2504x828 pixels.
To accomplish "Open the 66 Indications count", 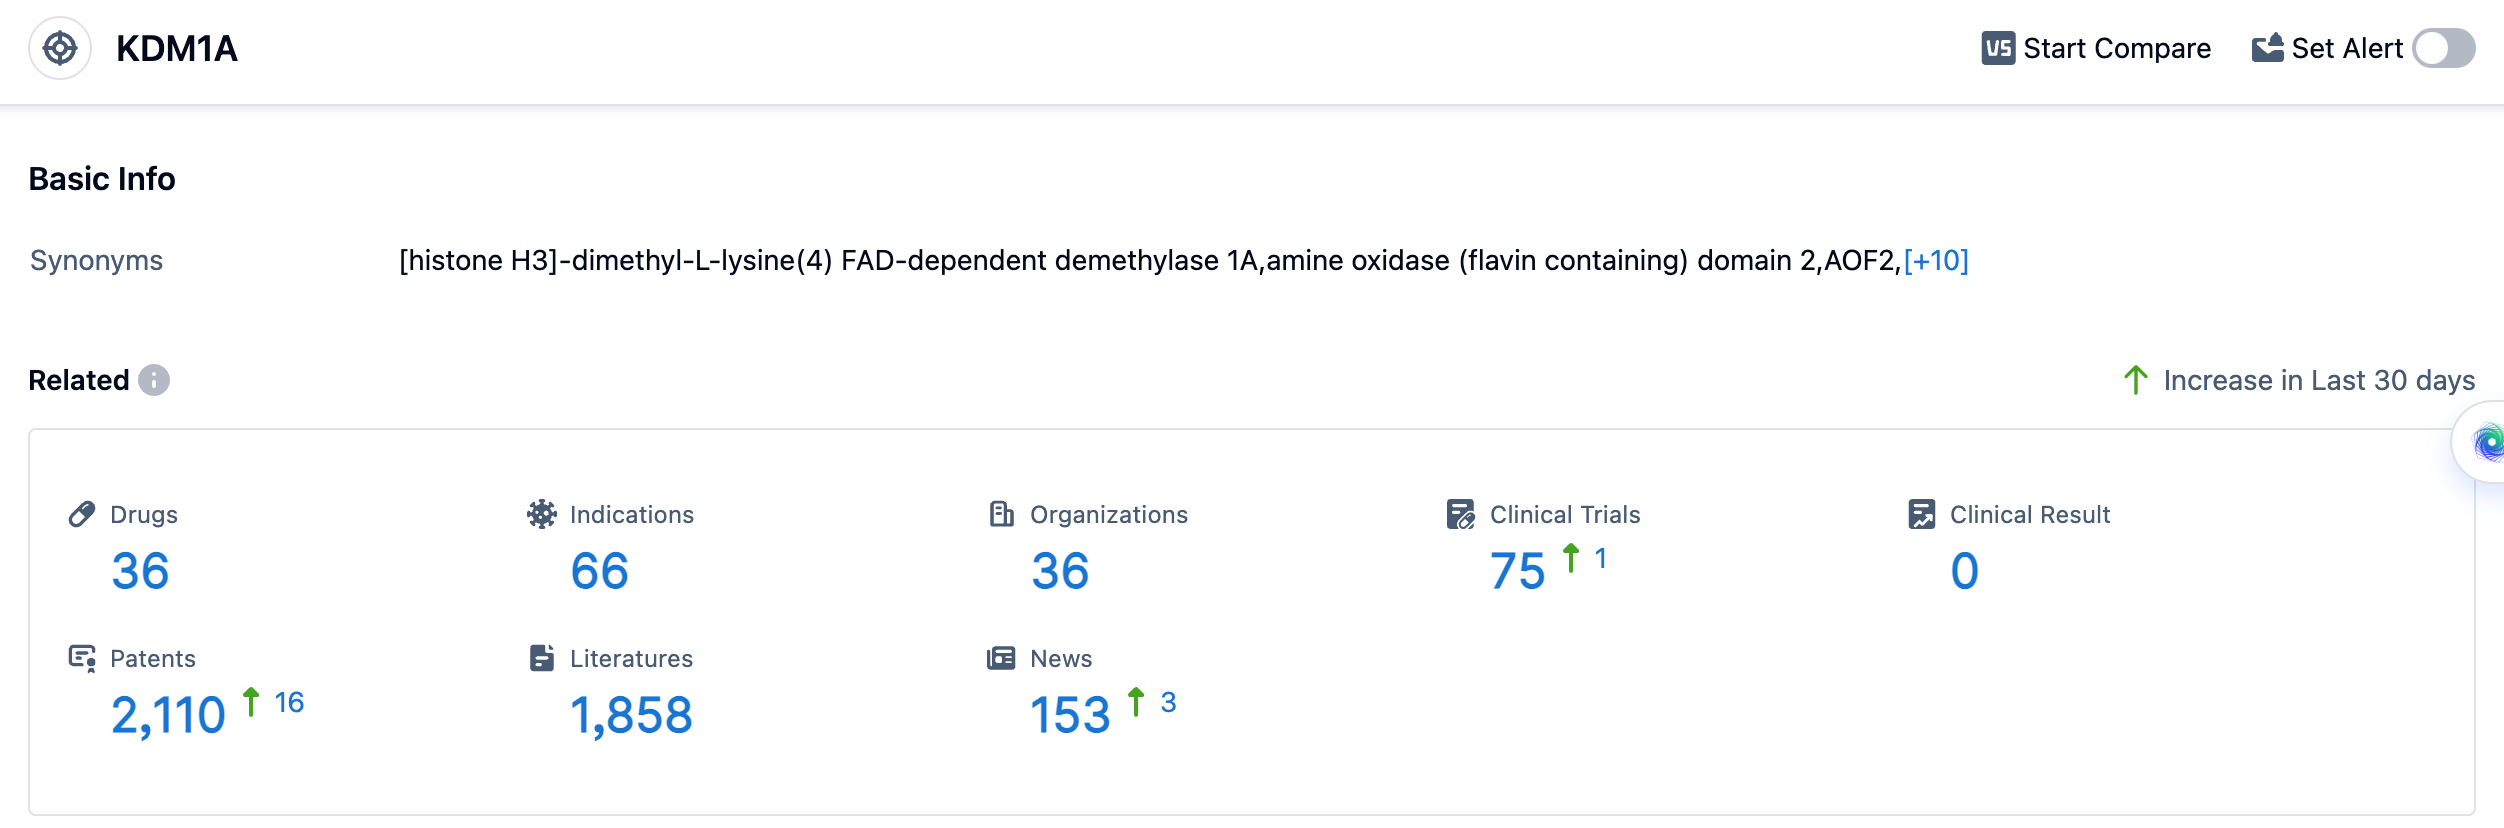I will (x=599, y=571).
